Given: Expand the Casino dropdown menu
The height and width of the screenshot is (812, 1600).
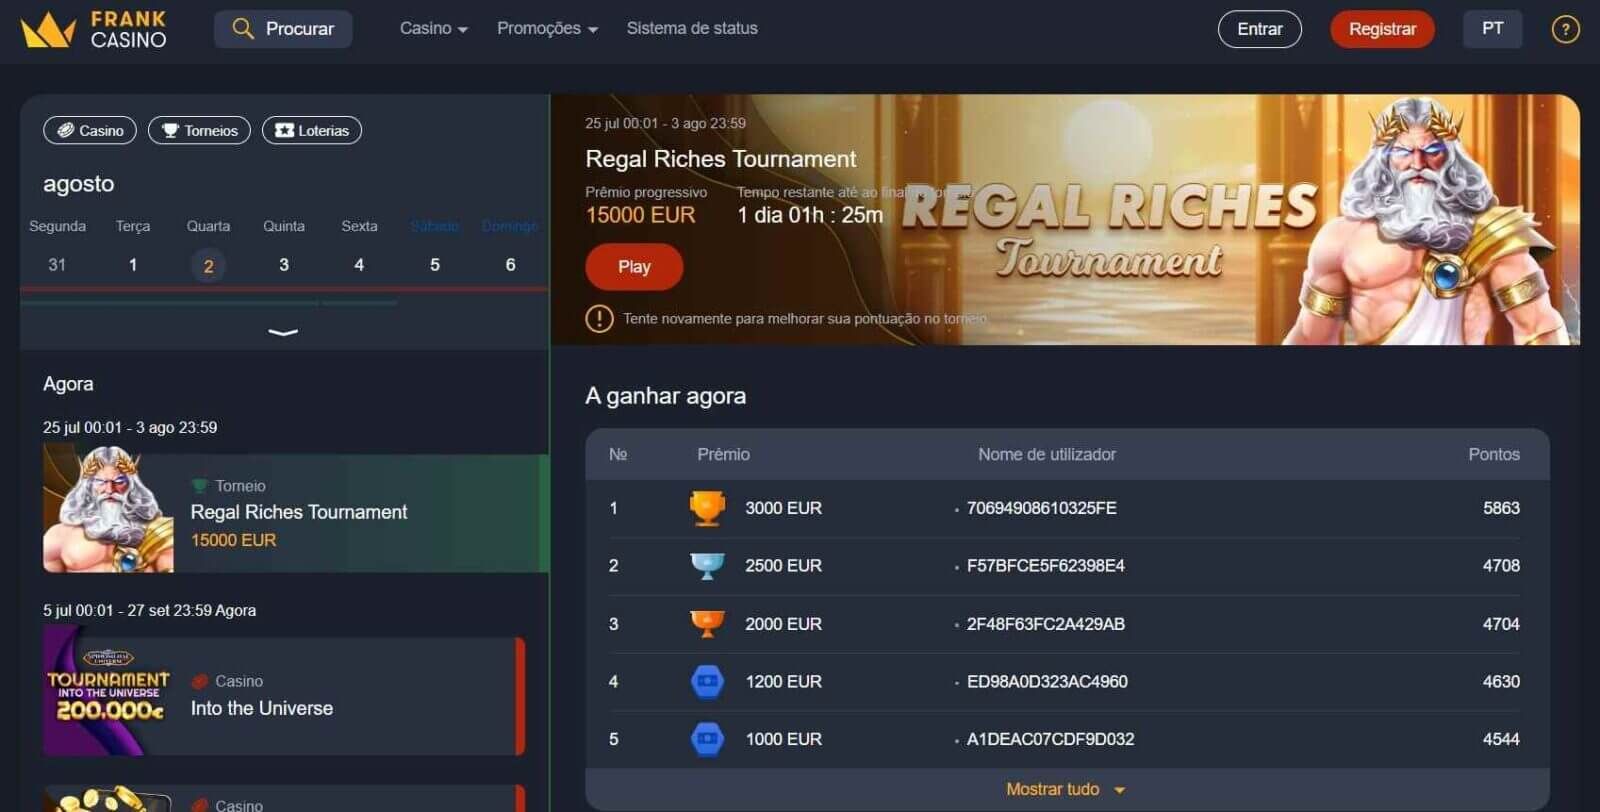Looking at the screenshot, I should coord(434,29).
